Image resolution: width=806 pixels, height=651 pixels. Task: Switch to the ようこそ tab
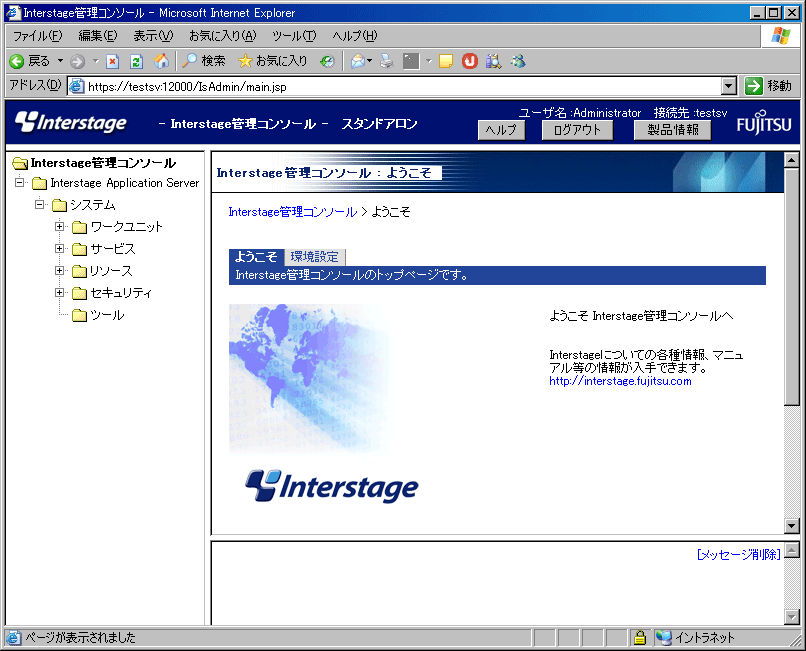pos(255,257)
